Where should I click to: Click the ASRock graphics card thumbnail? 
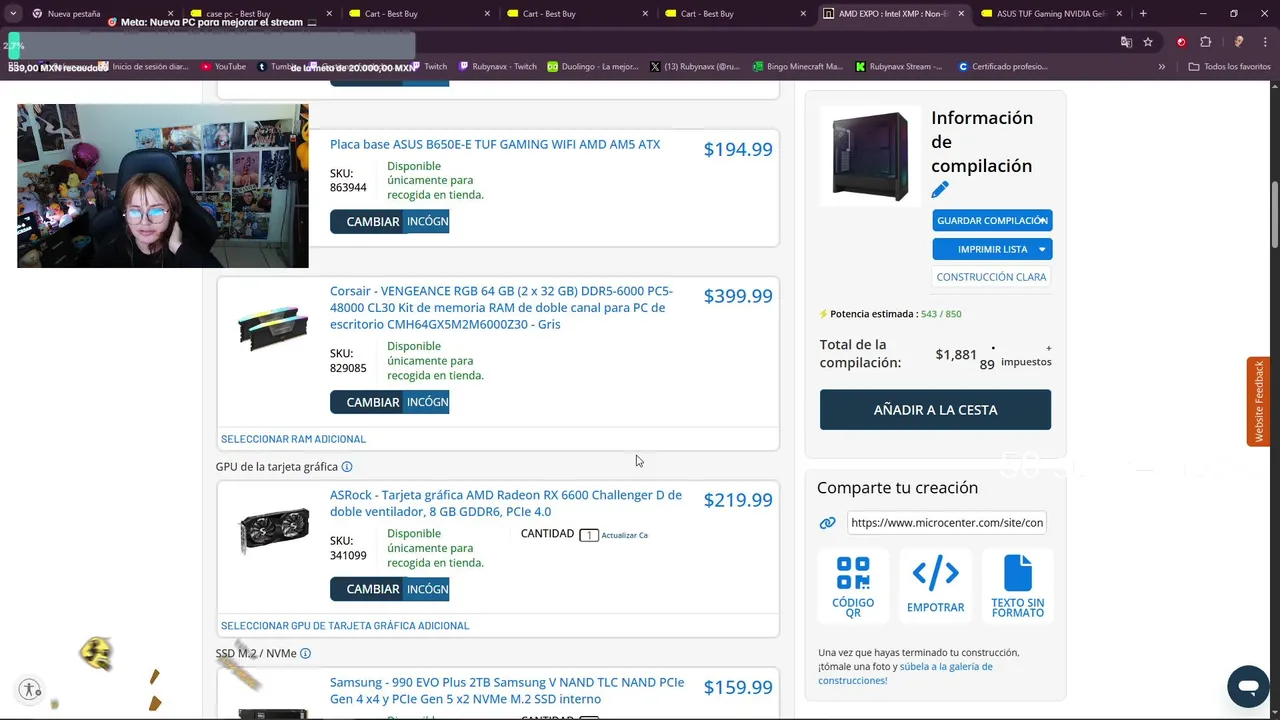[x=273, y=530]
